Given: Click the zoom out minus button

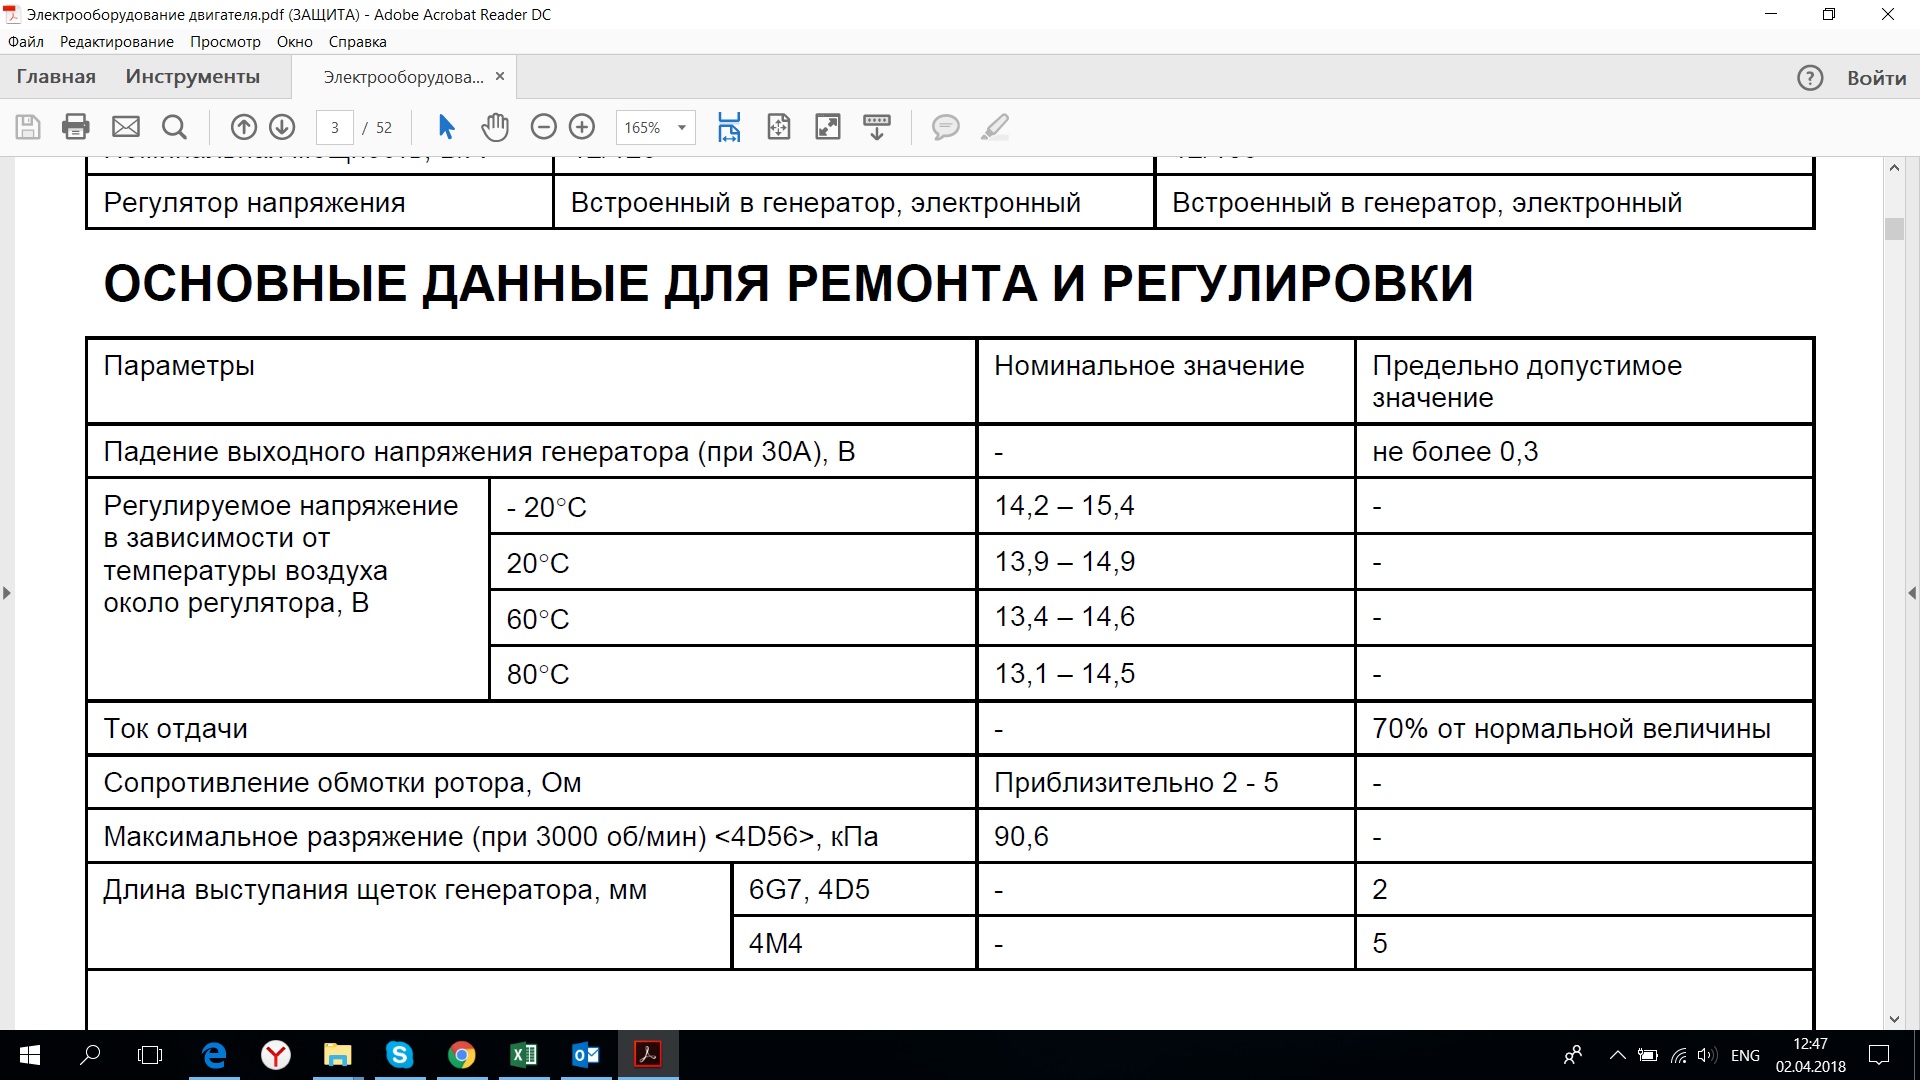Looking at the screenshot, I should pyautogui.click(x=543, y=127).
